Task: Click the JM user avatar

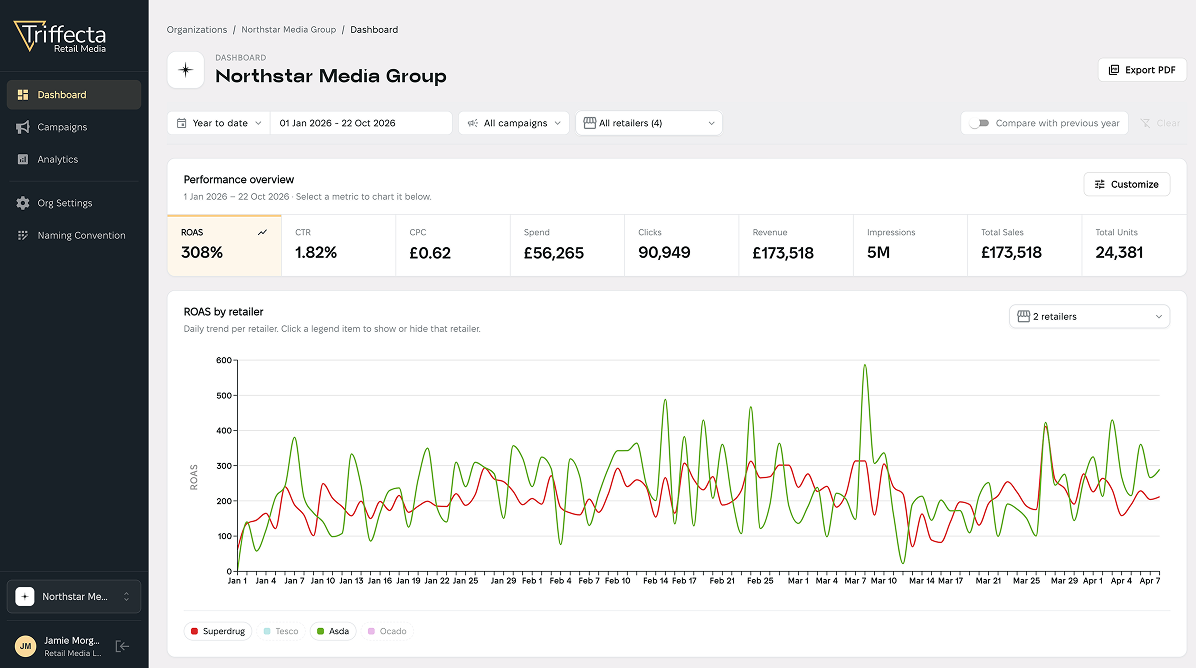Action: (x=26, y=647)
